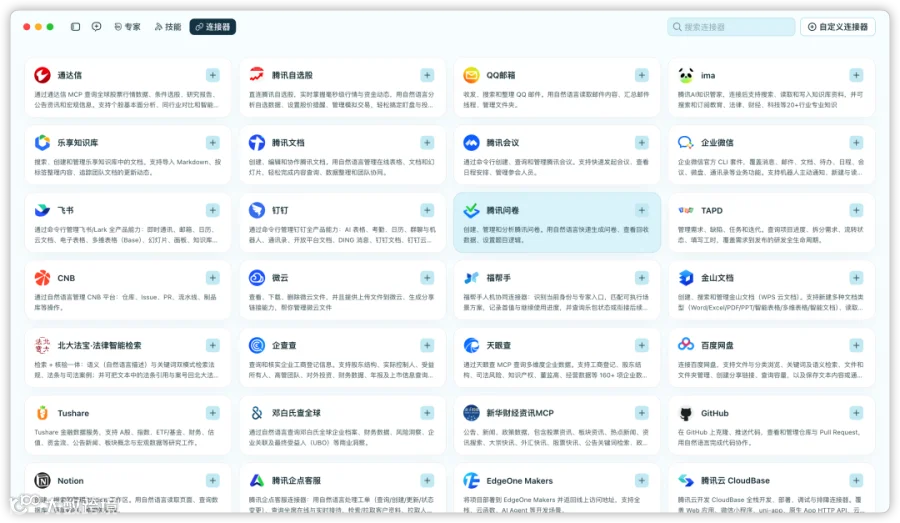Add the 企查查 connector
900x523 pixels.
click(427, 345)
